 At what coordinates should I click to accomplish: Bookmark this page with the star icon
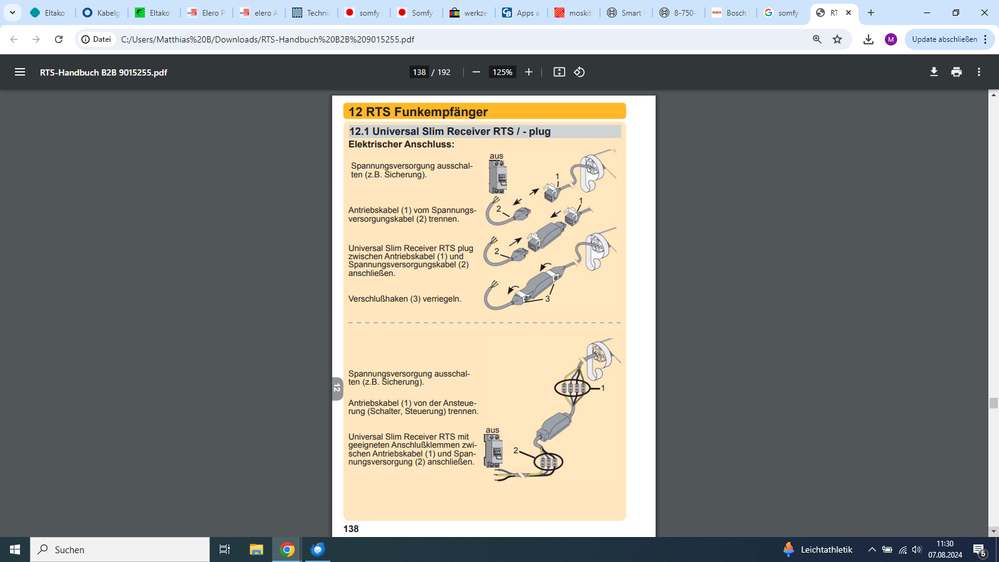pyautogui.click(x=837, y=39)
